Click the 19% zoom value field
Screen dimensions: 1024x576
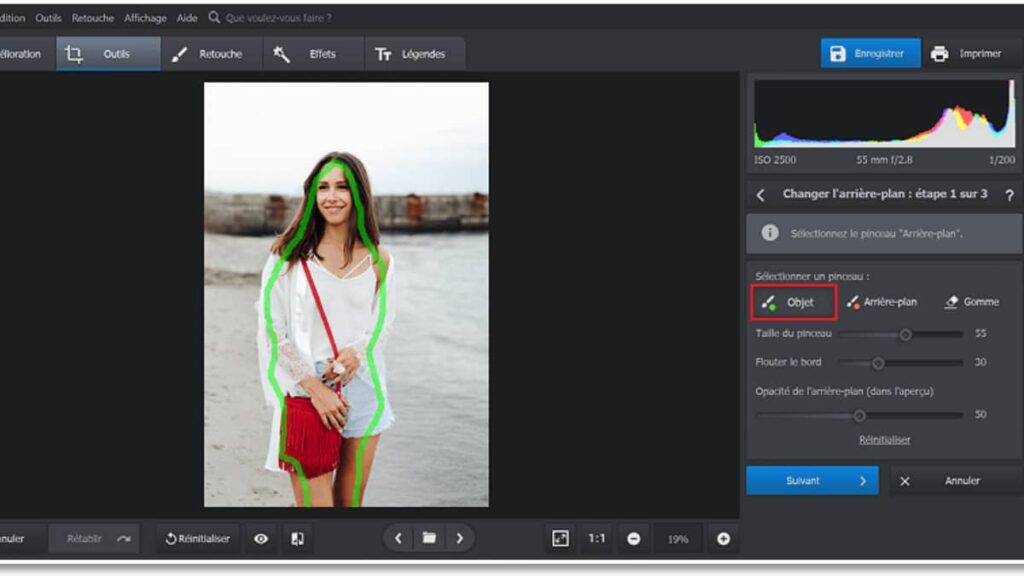(678, 539)
